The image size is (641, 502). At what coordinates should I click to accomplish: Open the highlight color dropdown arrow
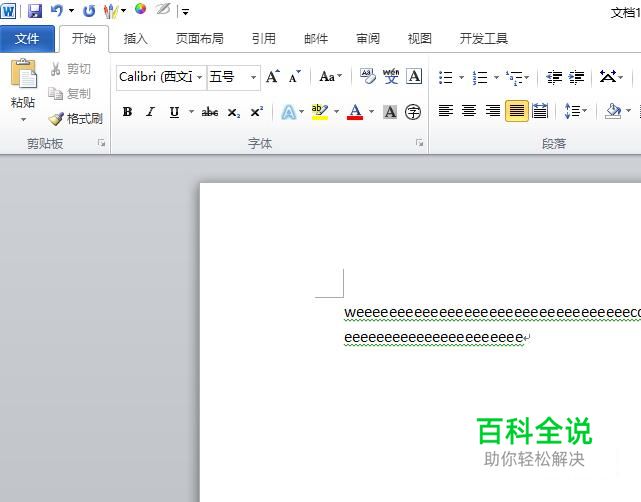pos(336,112)
